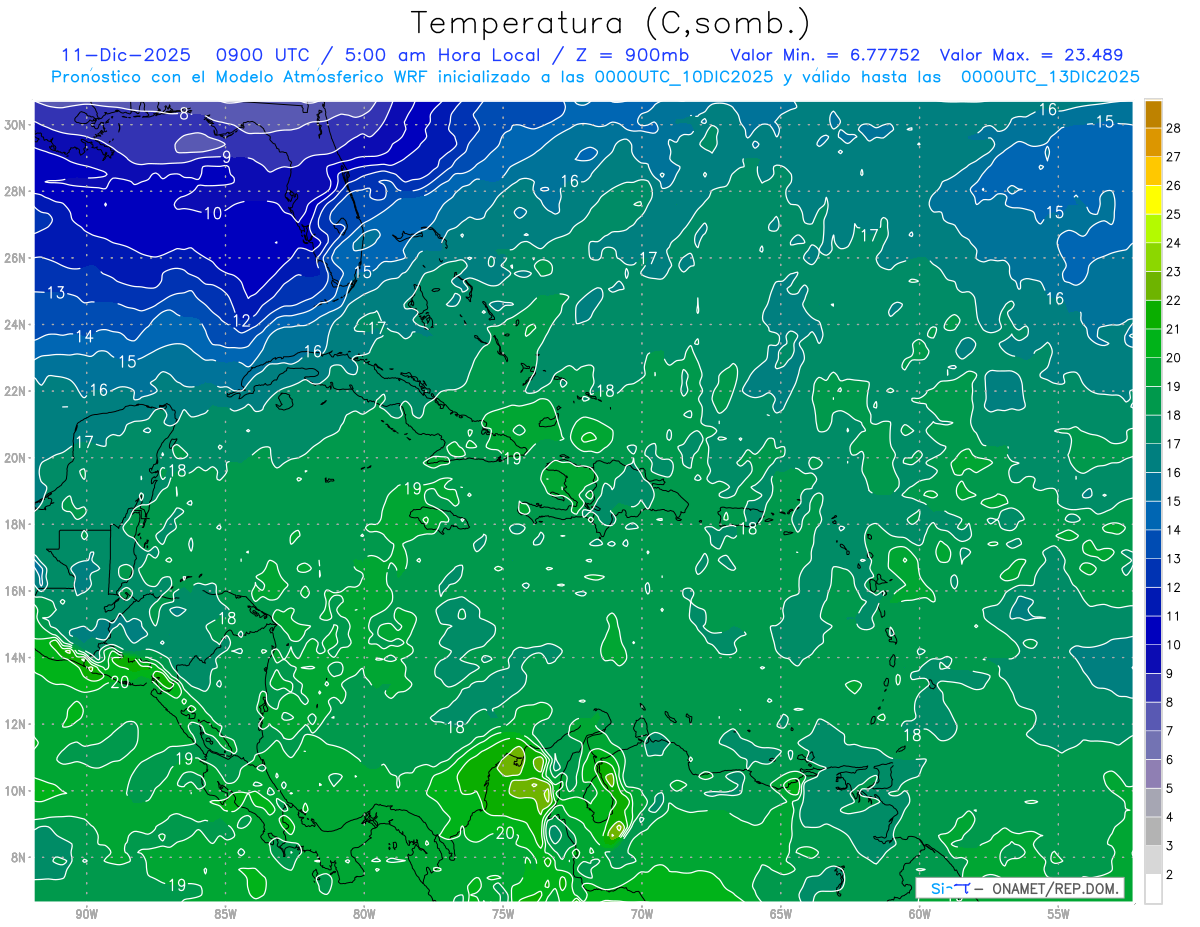Click the '12' contour label on the map
Image resolution: width=1200 pixels, height=927 pixels.
[241, 321]
